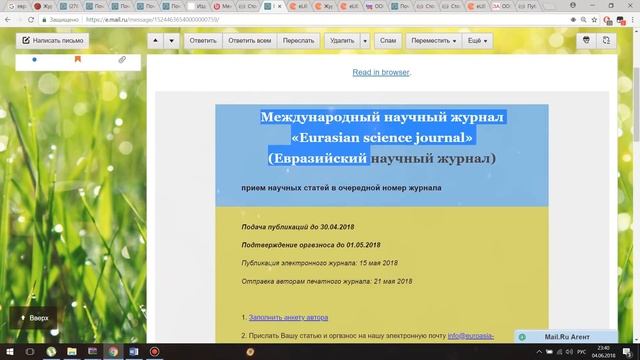
Task: Click line Отправка авторам печатного журнала
Action: (327, 281)
